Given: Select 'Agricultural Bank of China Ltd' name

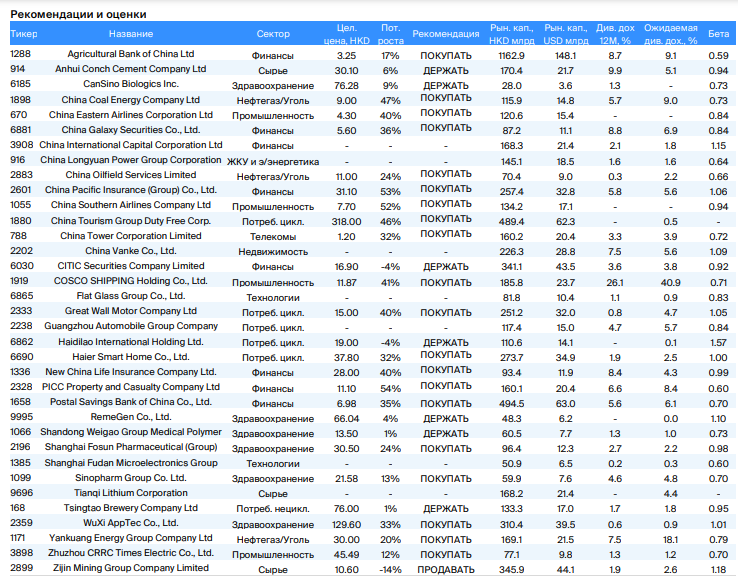Looking at the screenshot, I should click(131, 54).
